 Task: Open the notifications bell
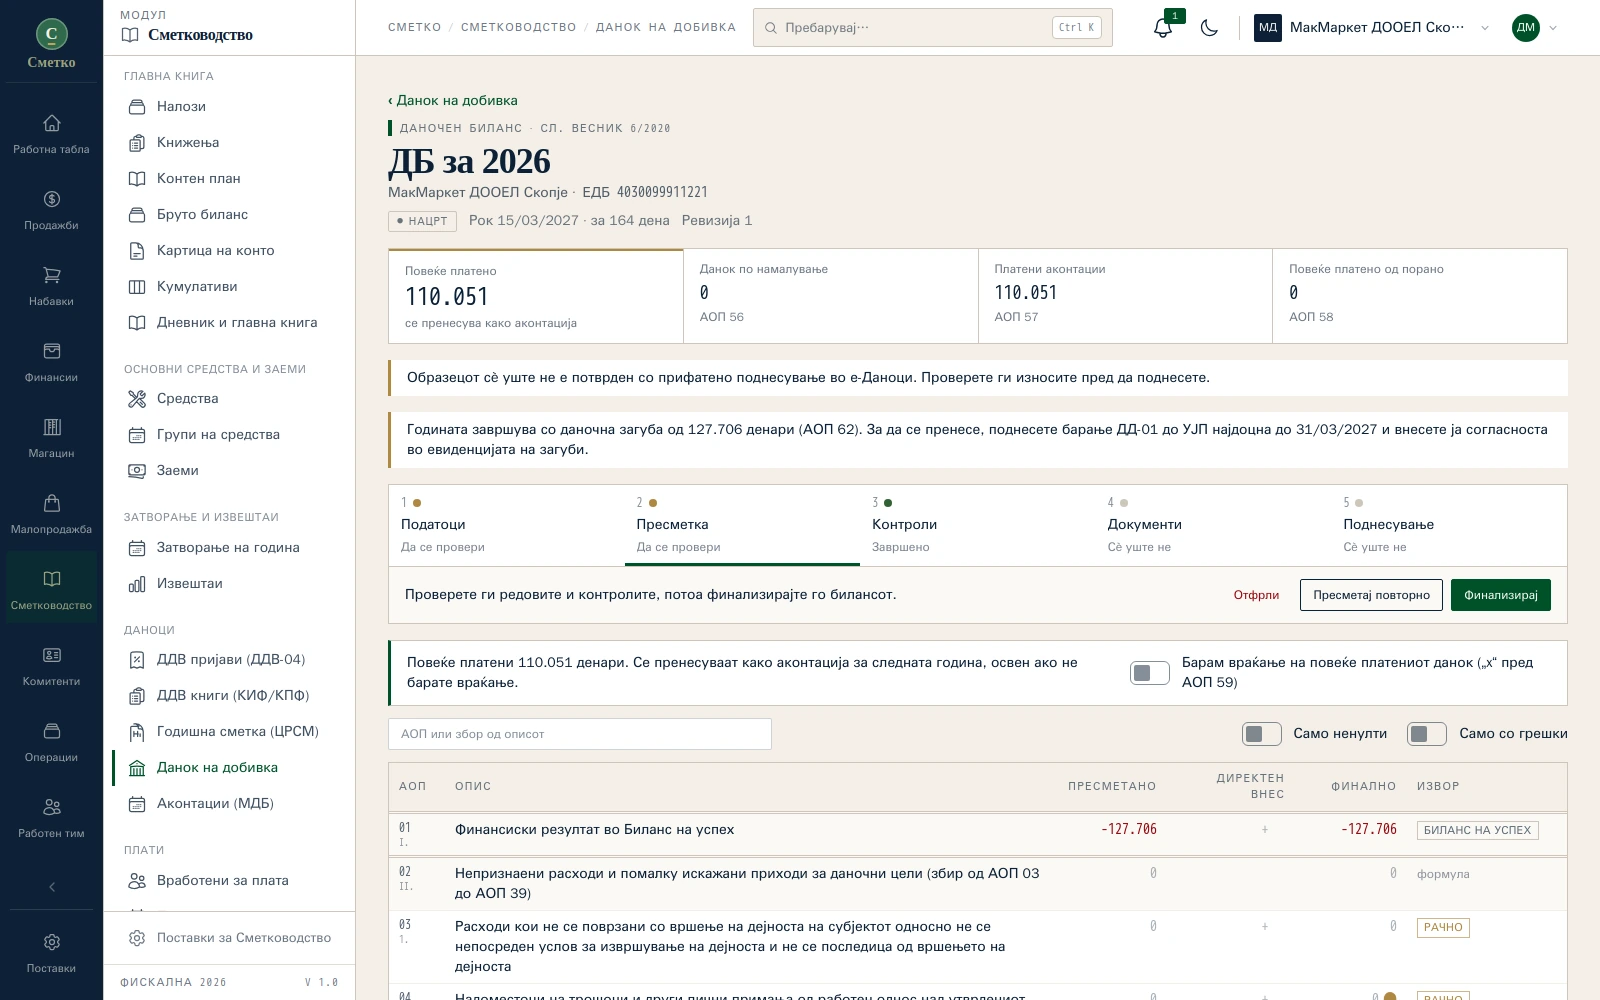coord(1162,28)
